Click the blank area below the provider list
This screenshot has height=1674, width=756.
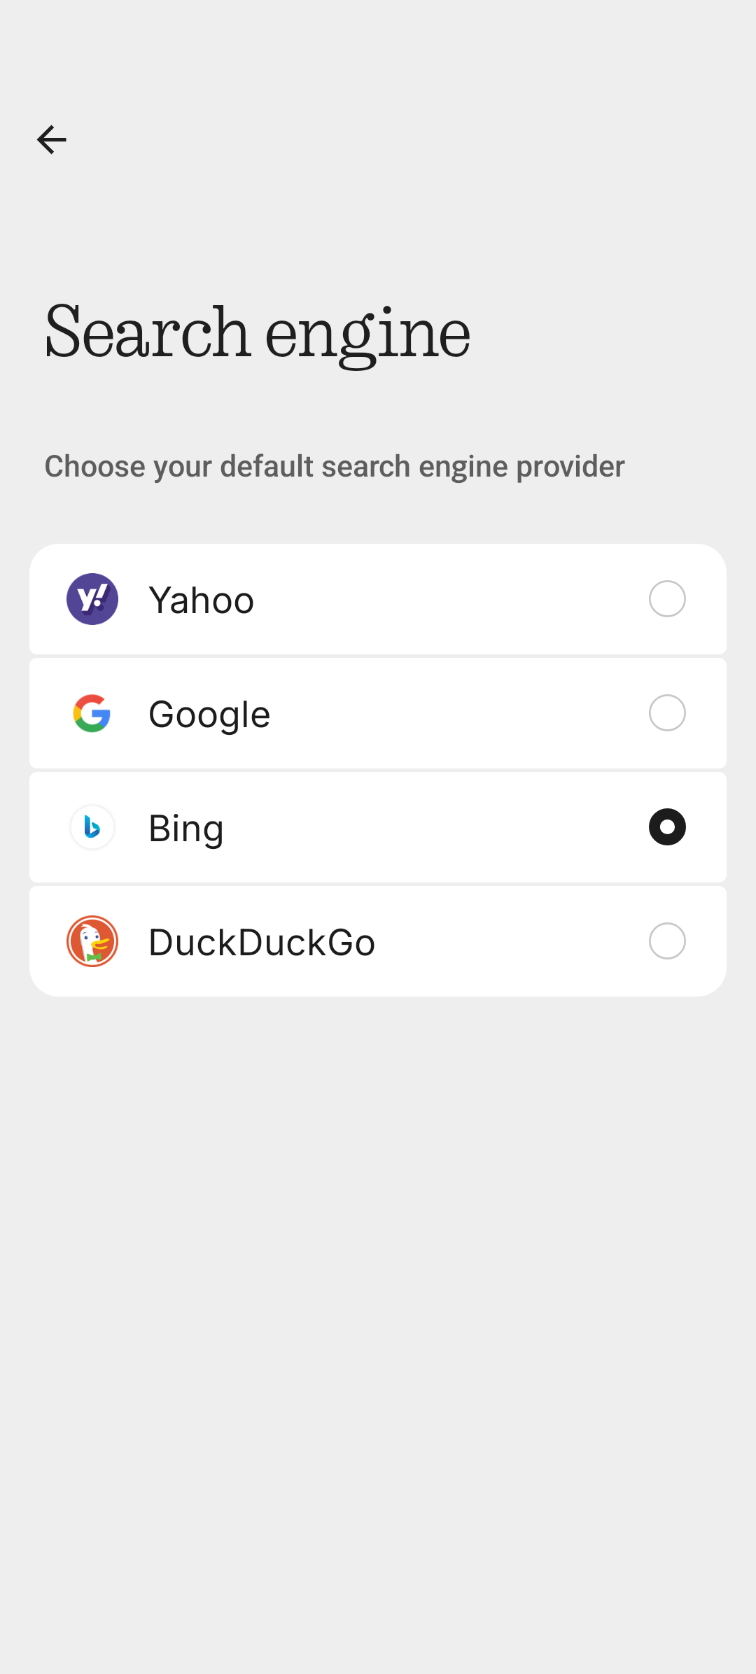point(378,1300)
